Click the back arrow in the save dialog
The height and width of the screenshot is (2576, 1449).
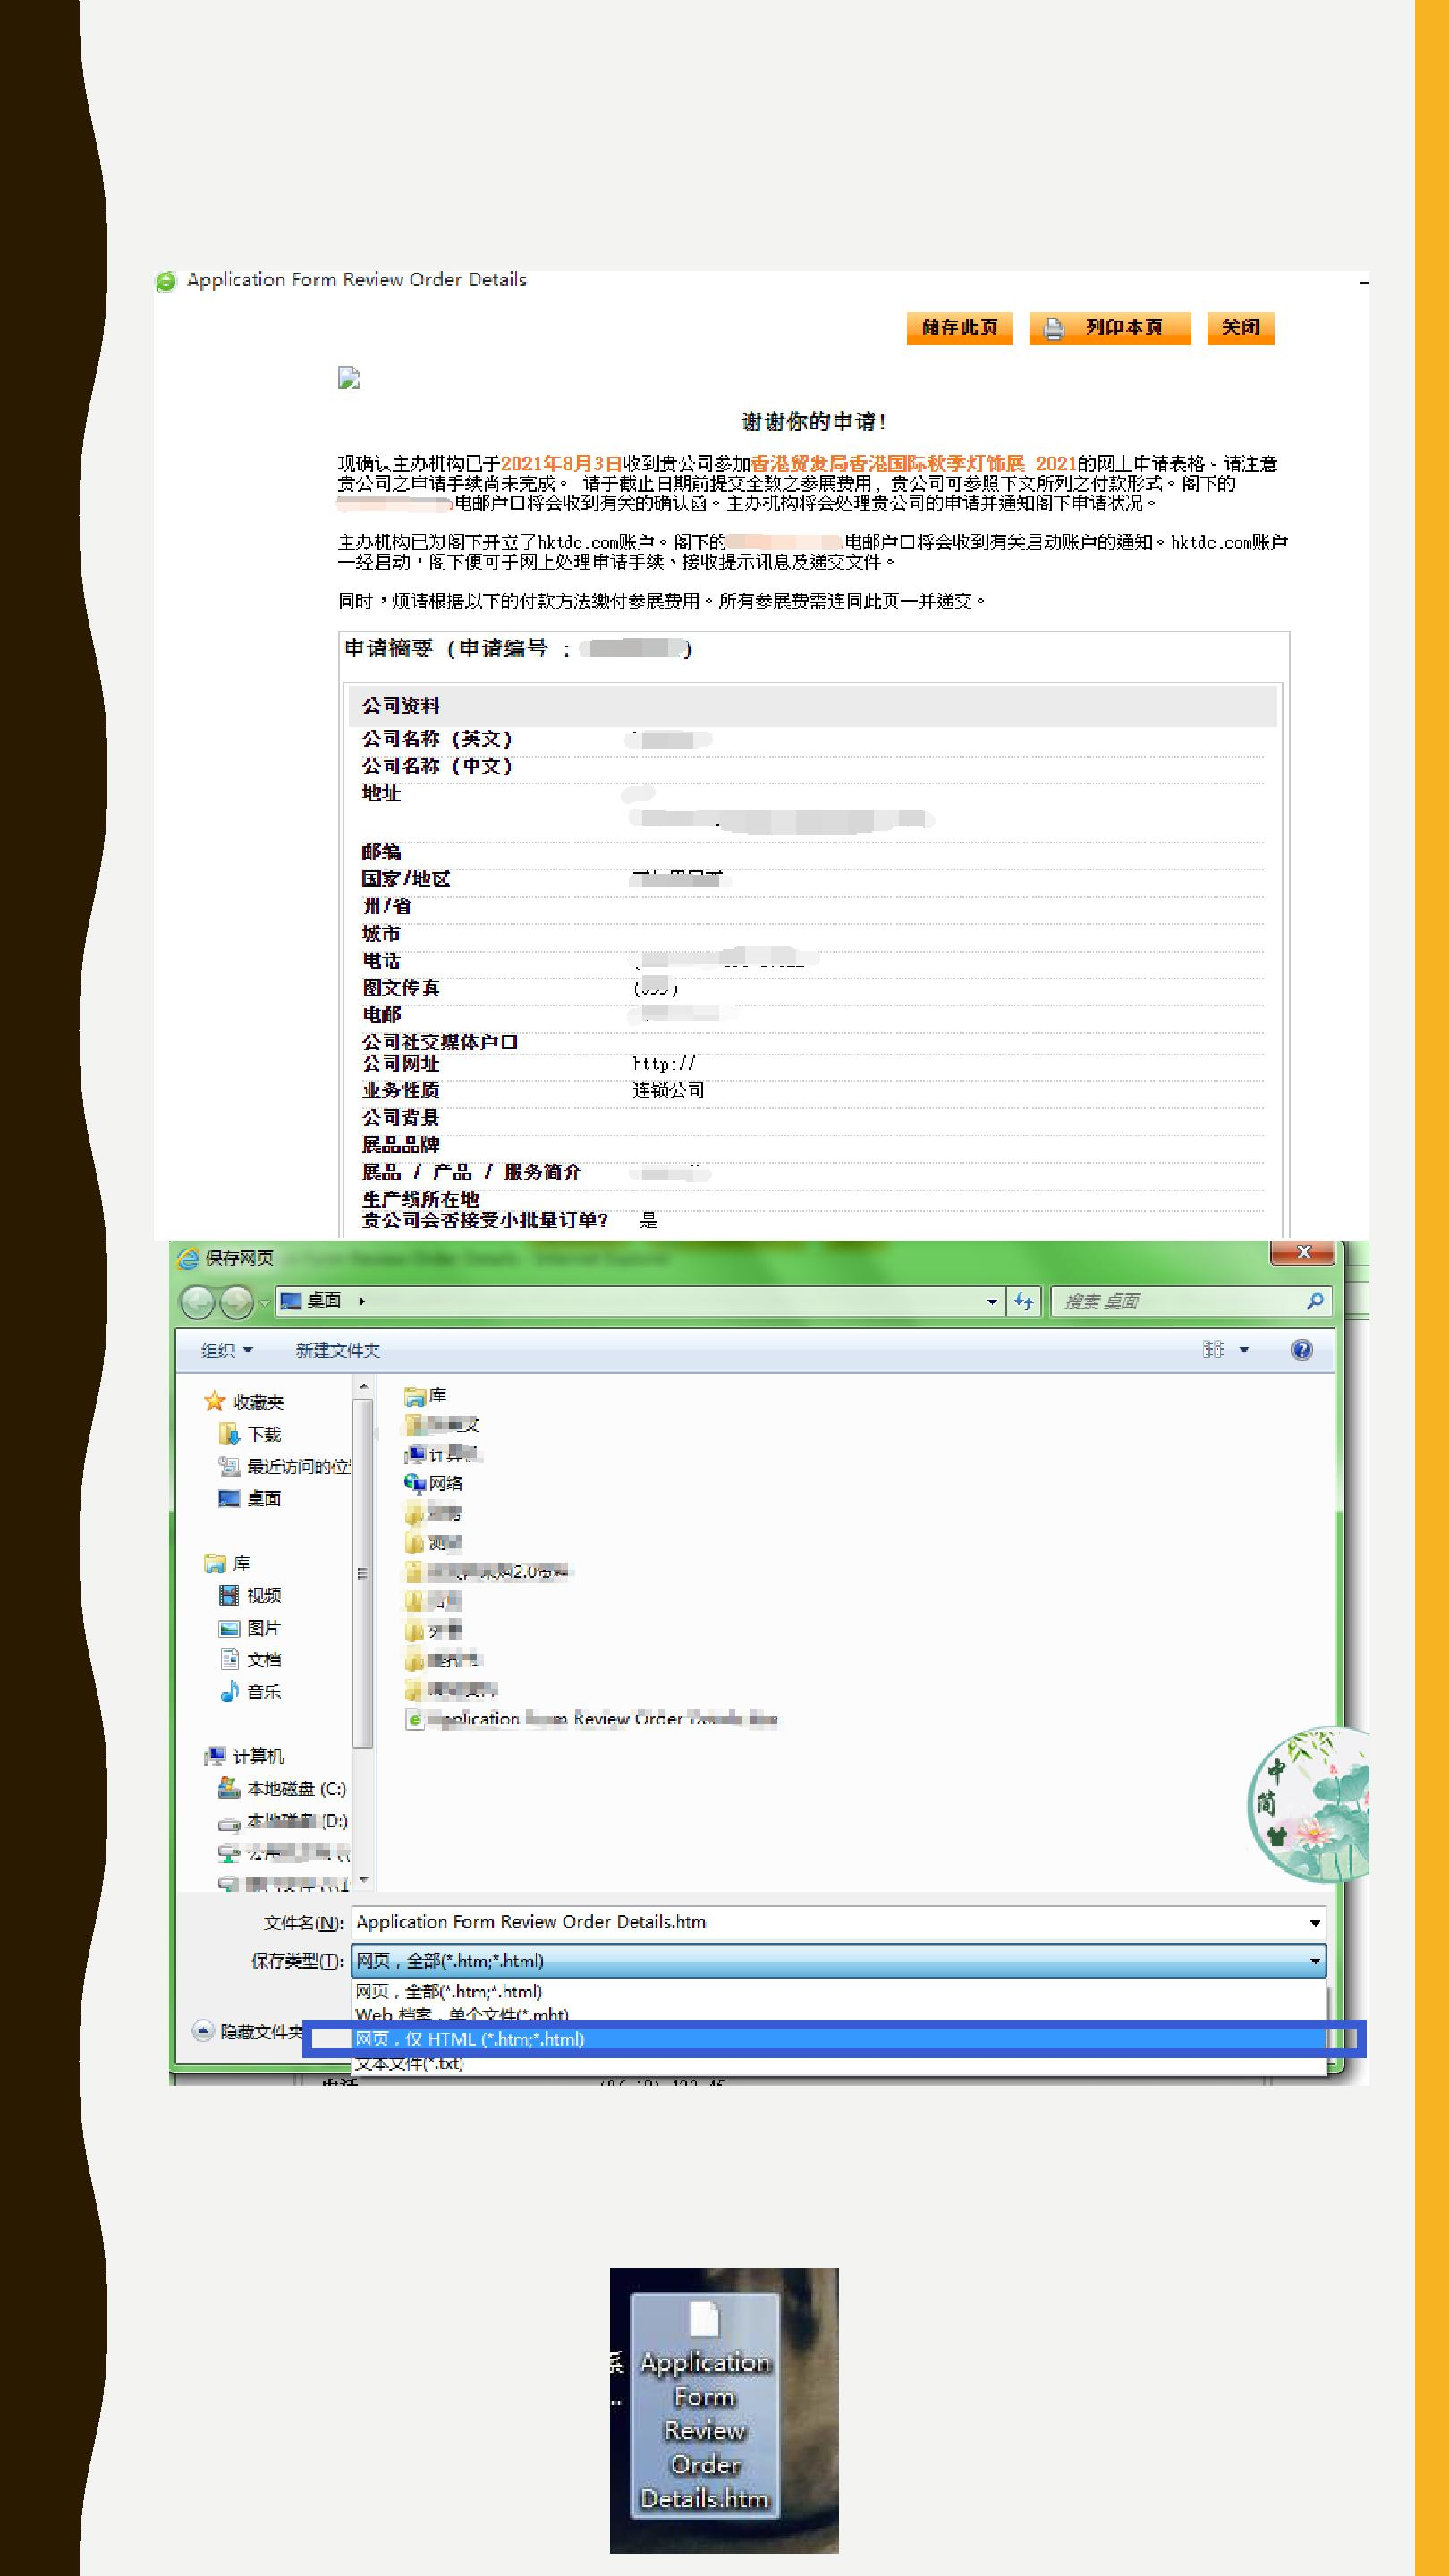click(x=198, y=1302)
